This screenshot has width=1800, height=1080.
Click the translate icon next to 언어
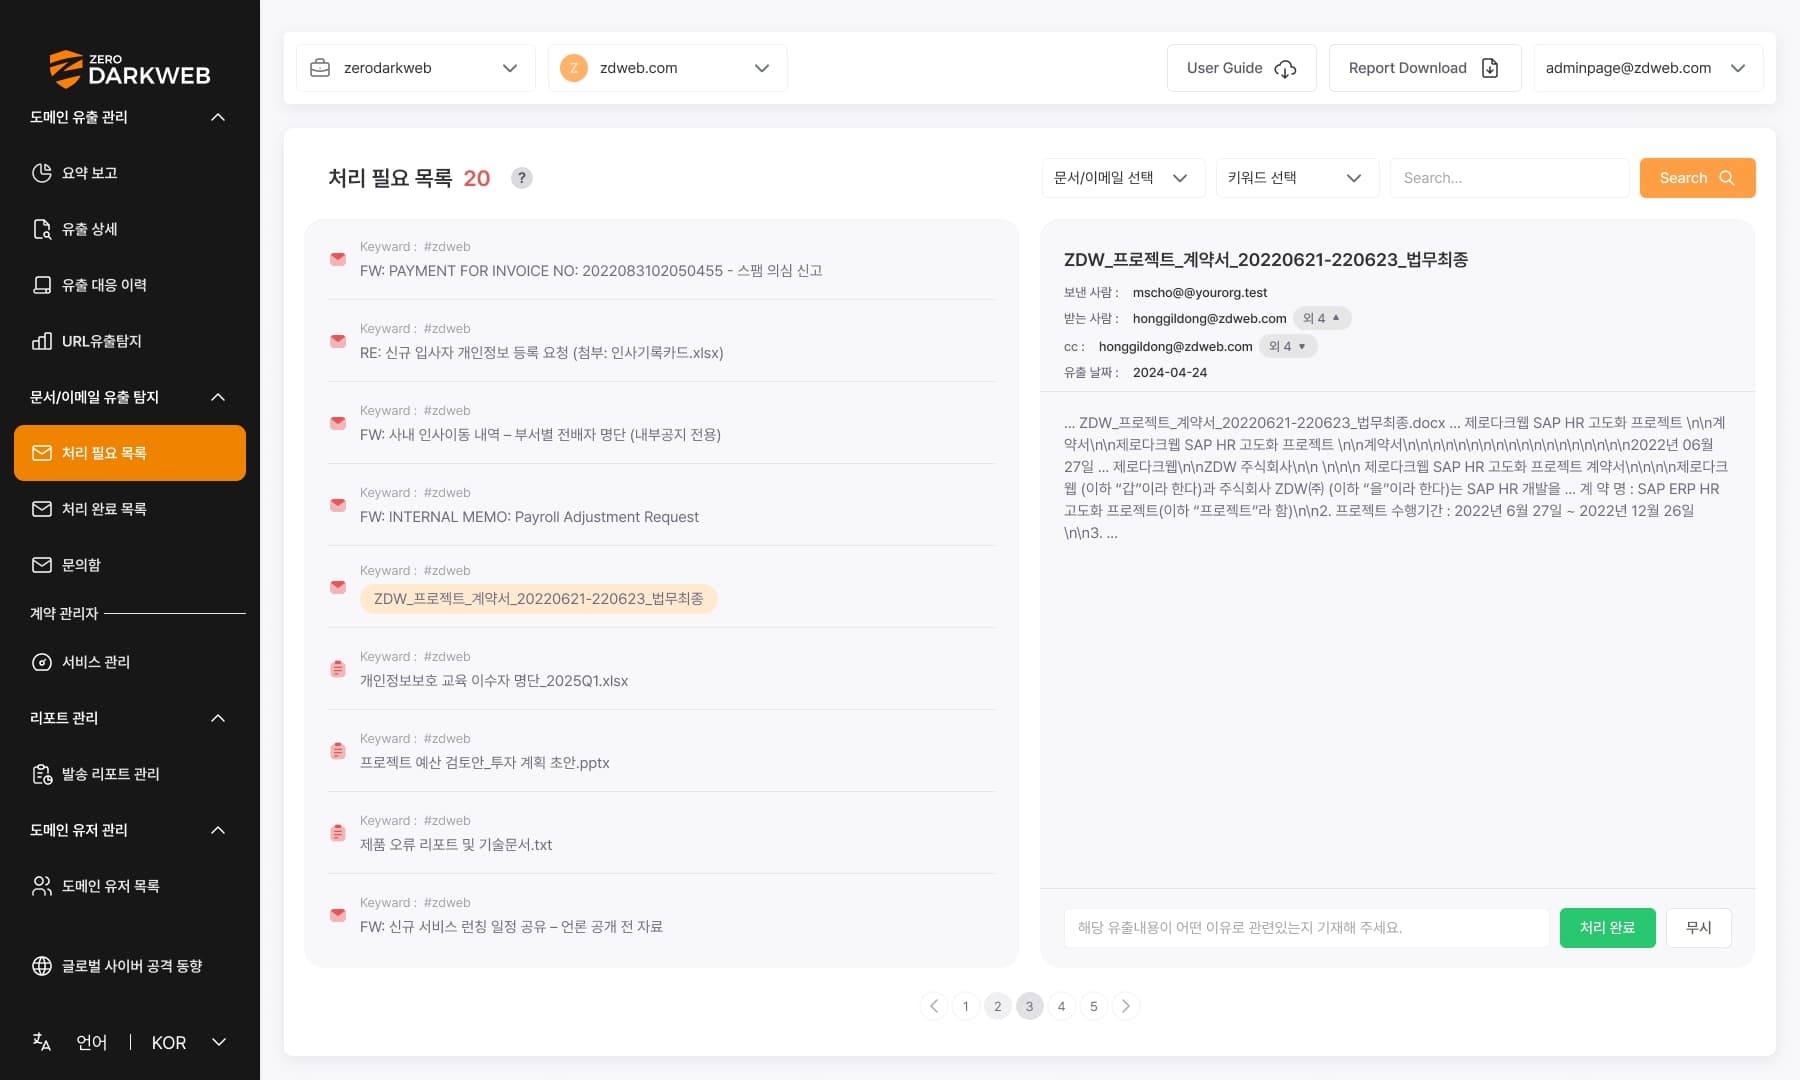point(42,1042)
